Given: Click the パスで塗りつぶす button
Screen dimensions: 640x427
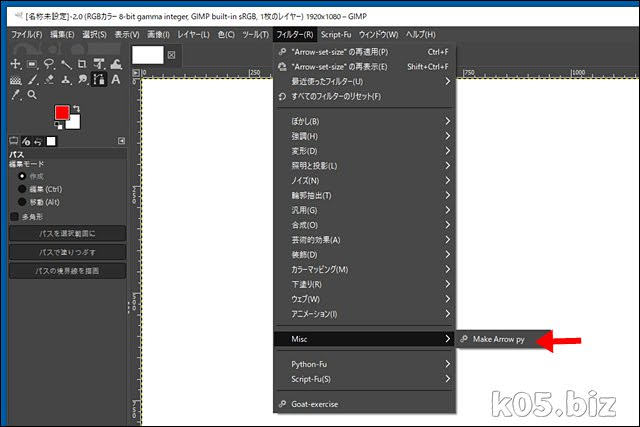Looking at the screenshot, I should tap(67, 252).
